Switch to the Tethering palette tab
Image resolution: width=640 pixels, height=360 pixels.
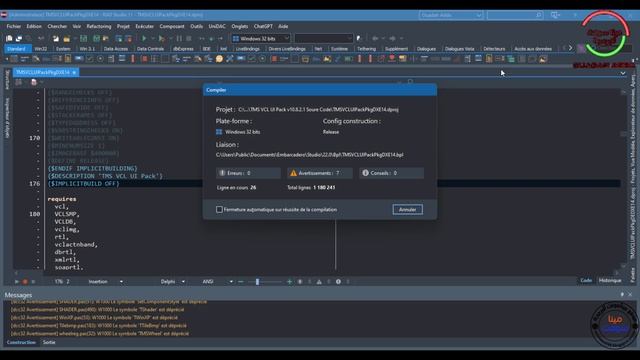(x=366, y=49)
